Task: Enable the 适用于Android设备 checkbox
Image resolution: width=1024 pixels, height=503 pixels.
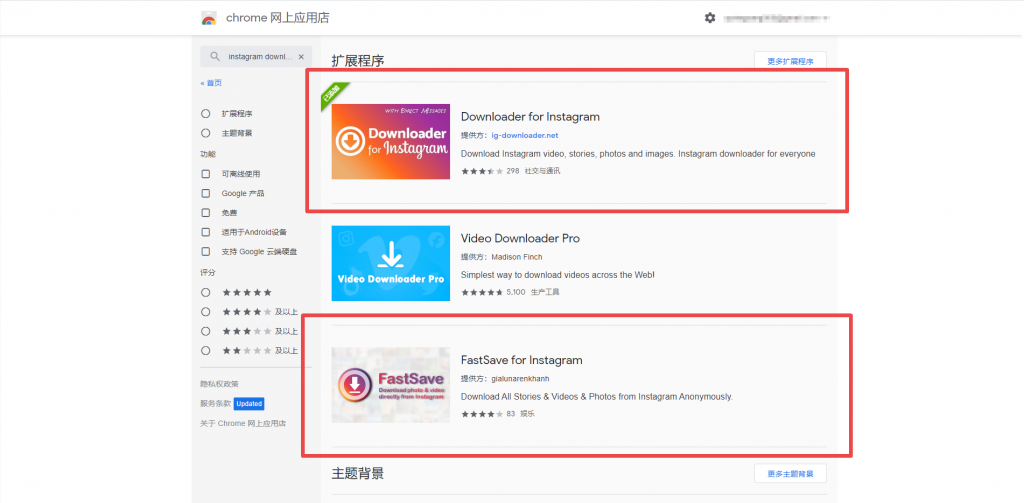Action: pyautogui.click(x=206, y=232)
